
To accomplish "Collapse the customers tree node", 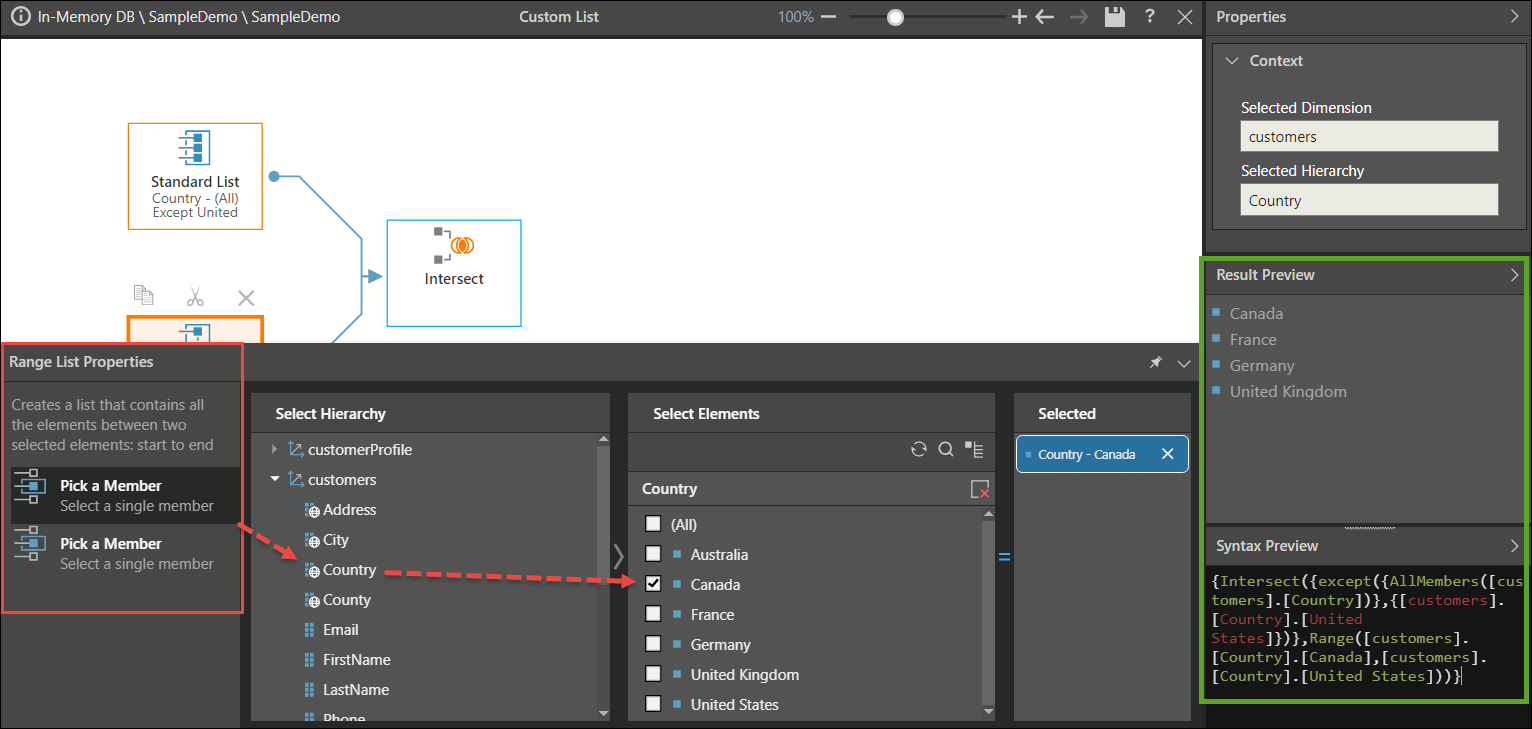I will click(x=275, y=480).
